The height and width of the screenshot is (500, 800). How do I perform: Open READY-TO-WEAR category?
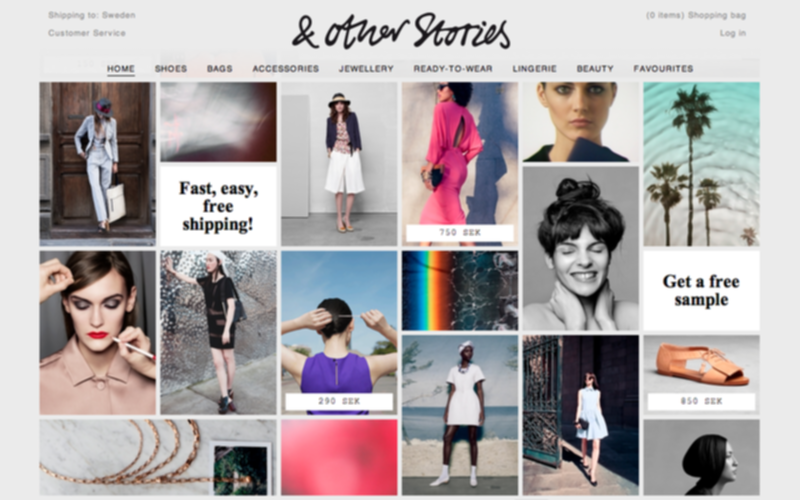click(453, 68)
